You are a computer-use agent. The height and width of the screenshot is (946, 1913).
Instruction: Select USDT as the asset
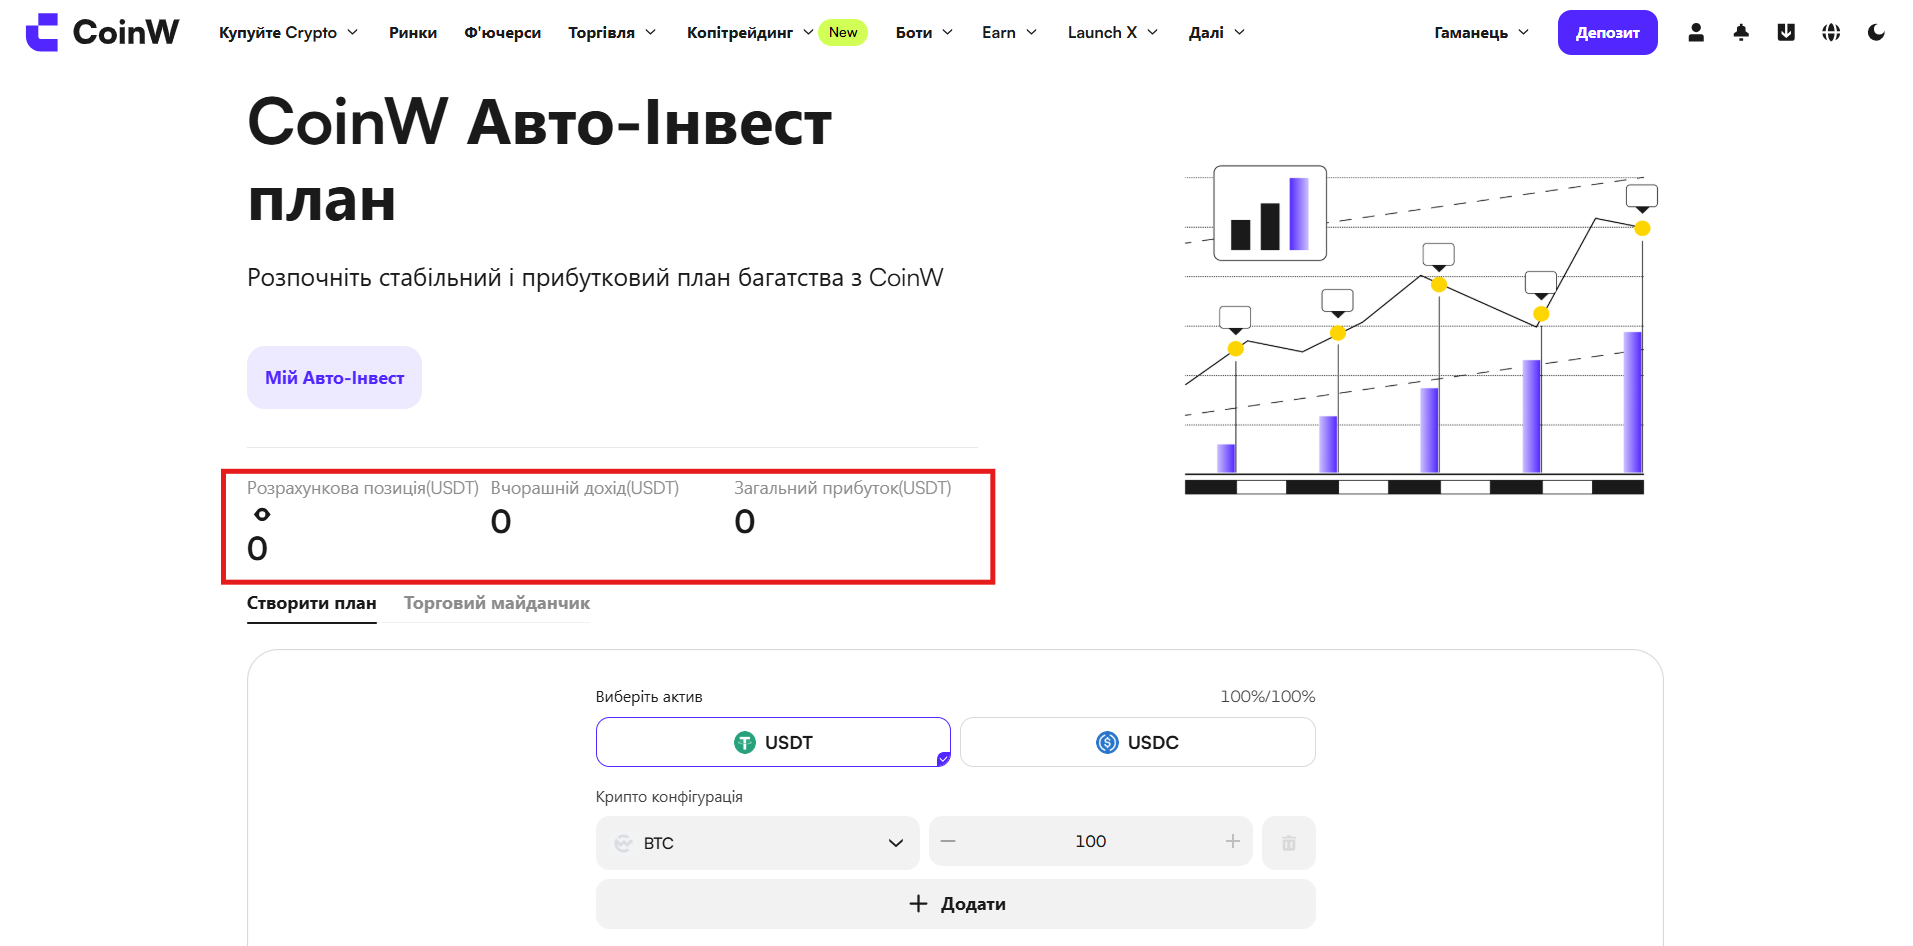click(x=773, y=742)
